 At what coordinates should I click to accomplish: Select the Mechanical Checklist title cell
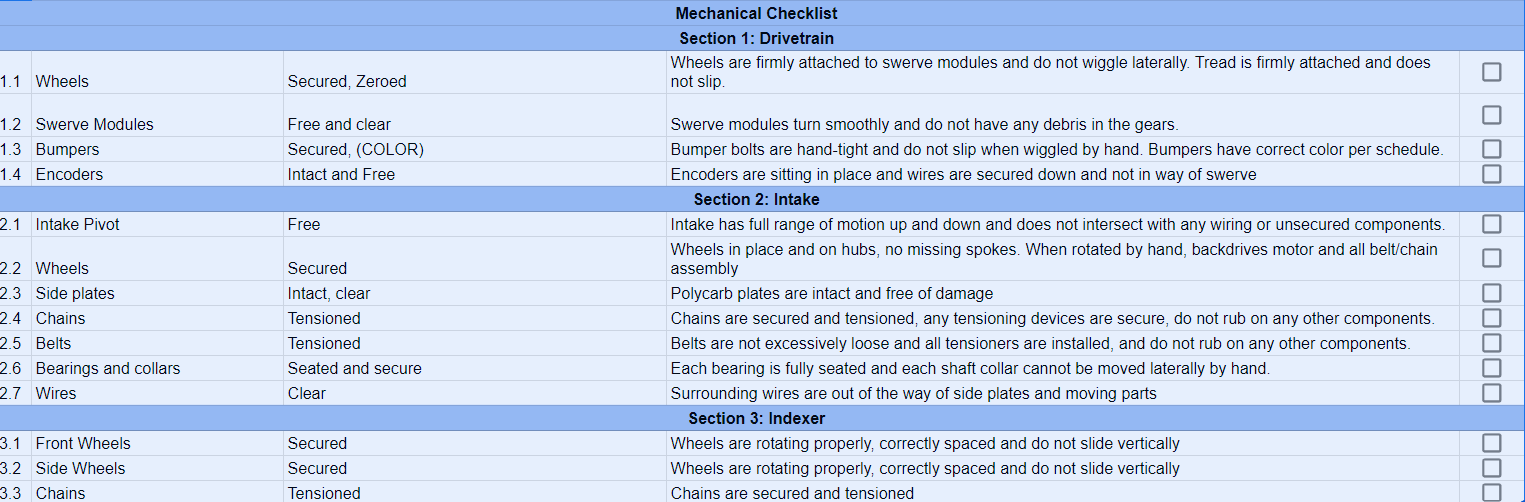[x=757, y=13]
